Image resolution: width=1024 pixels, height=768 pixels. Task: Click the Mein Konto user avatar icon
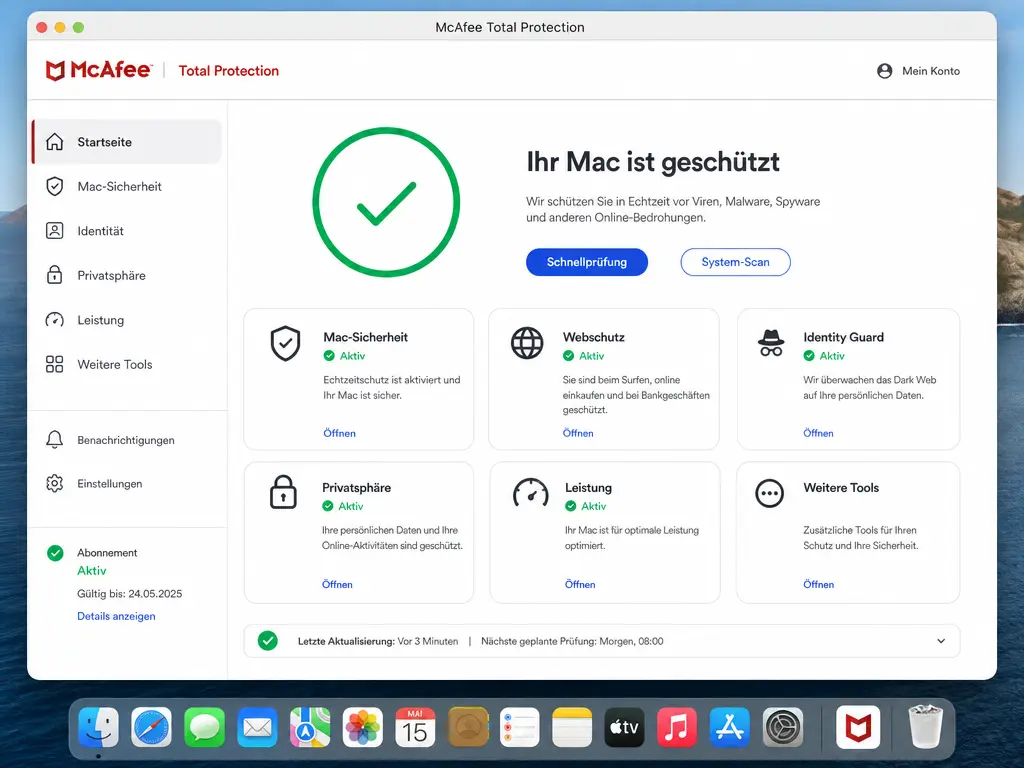click(x=884, y=71)
